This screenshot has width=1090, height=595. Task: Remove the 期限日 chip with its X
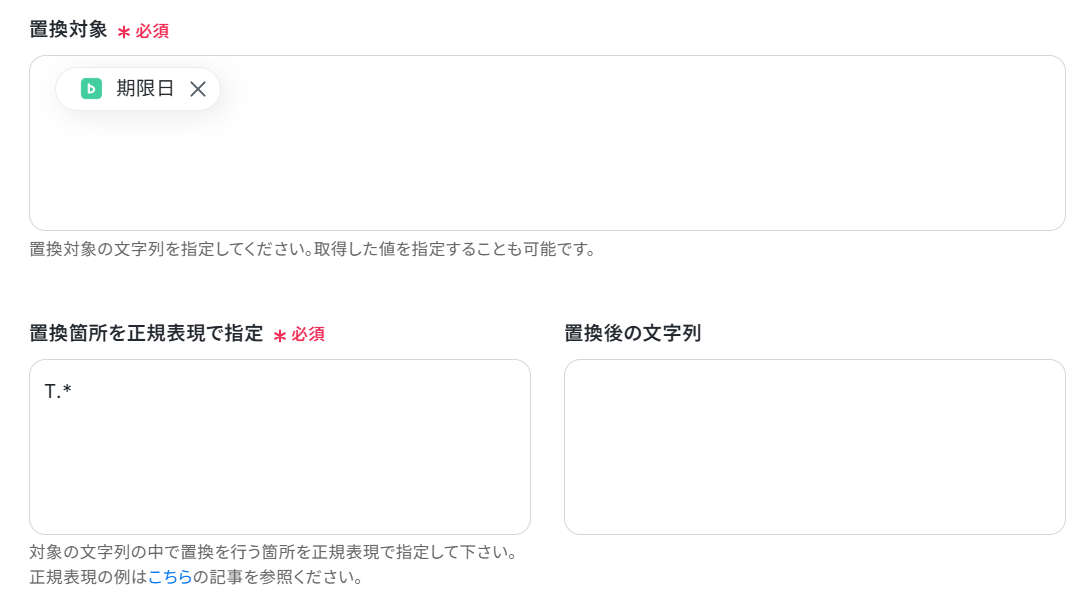pos(198,89)
